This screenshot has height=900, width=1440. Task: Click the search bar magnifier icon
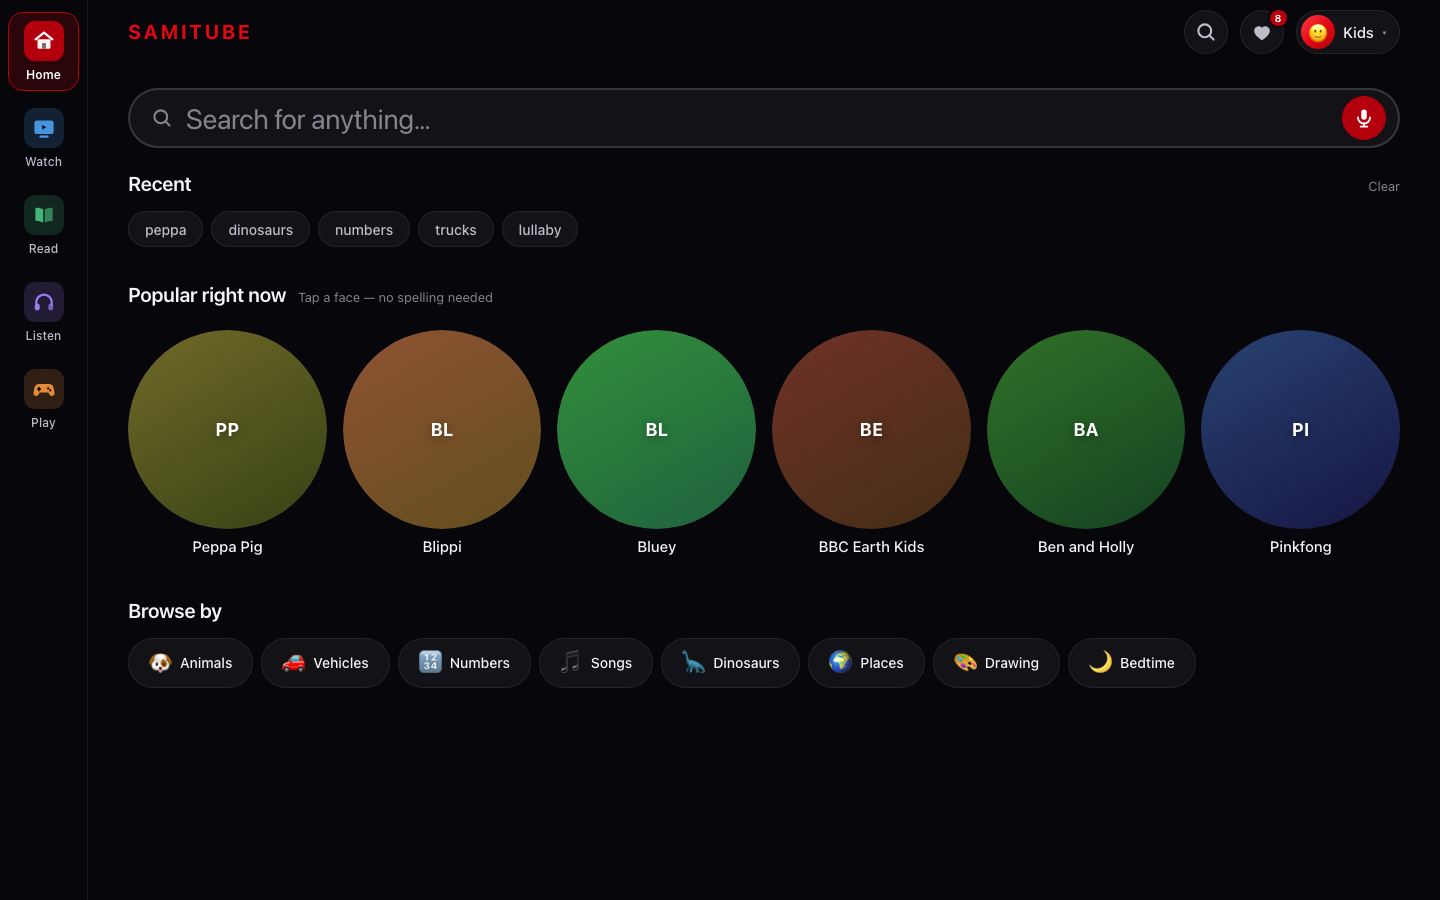(x=162, y=118)
